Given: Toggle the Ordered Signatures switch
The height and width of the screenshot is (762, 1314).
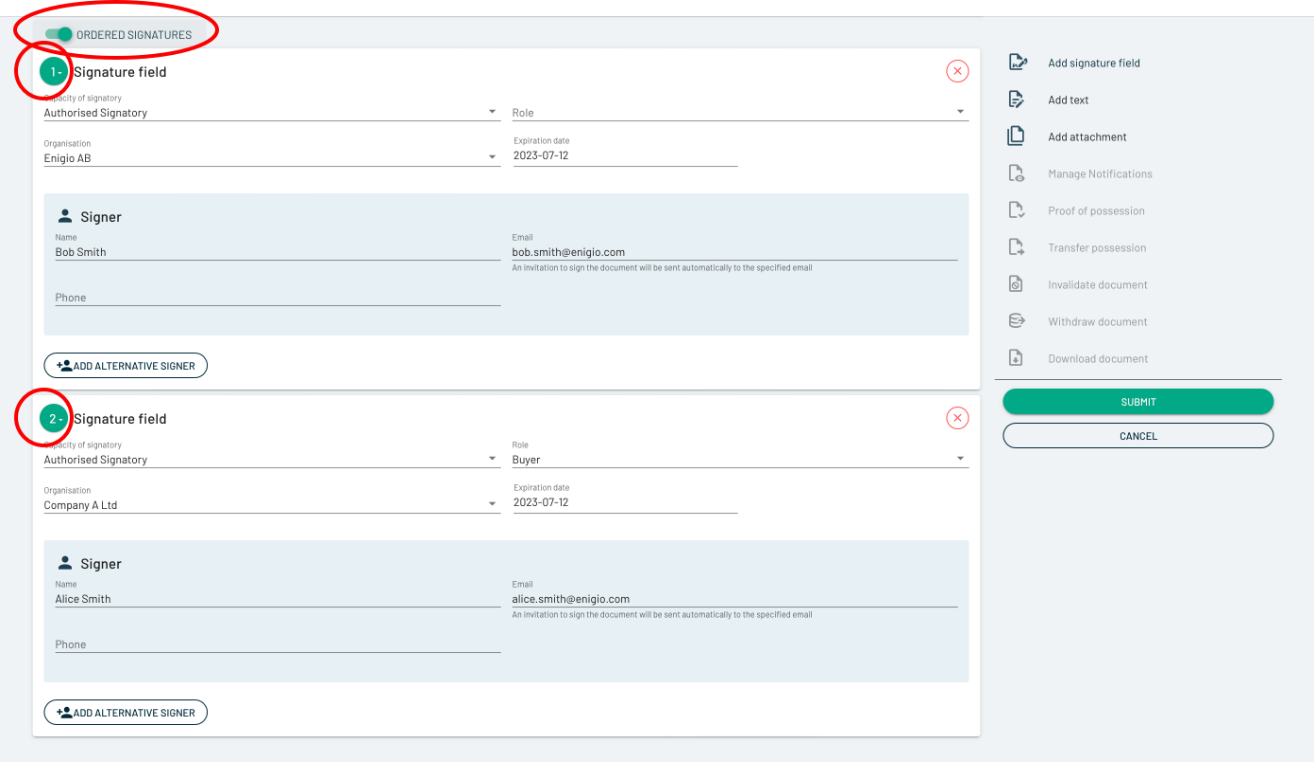Looking at the screenshot, I should (59, 35).
